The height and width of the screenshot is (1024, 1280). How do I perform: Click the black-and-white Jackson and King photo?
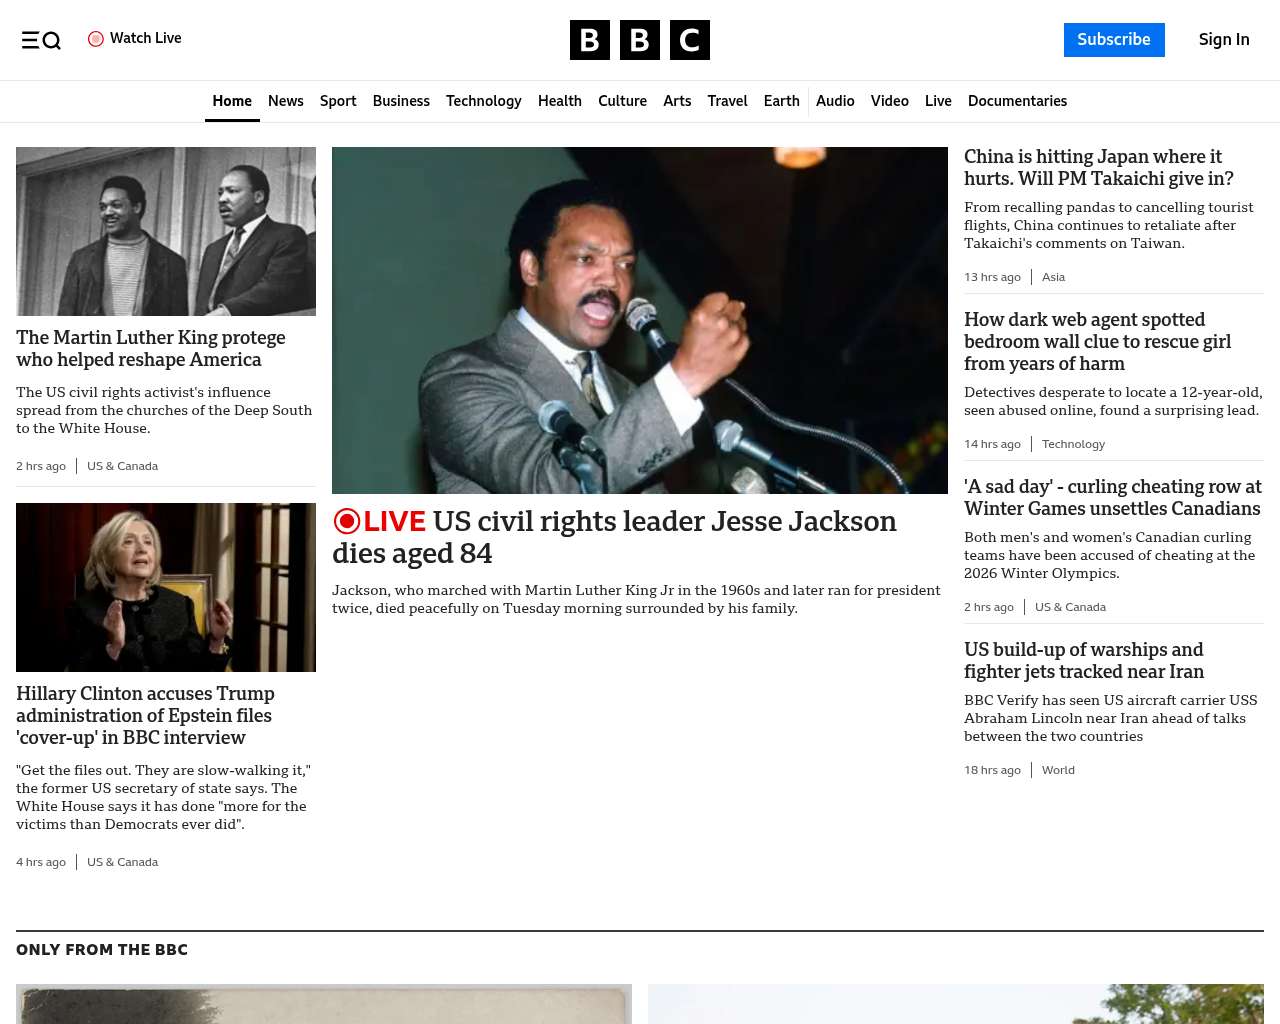(x=166, y=232)
